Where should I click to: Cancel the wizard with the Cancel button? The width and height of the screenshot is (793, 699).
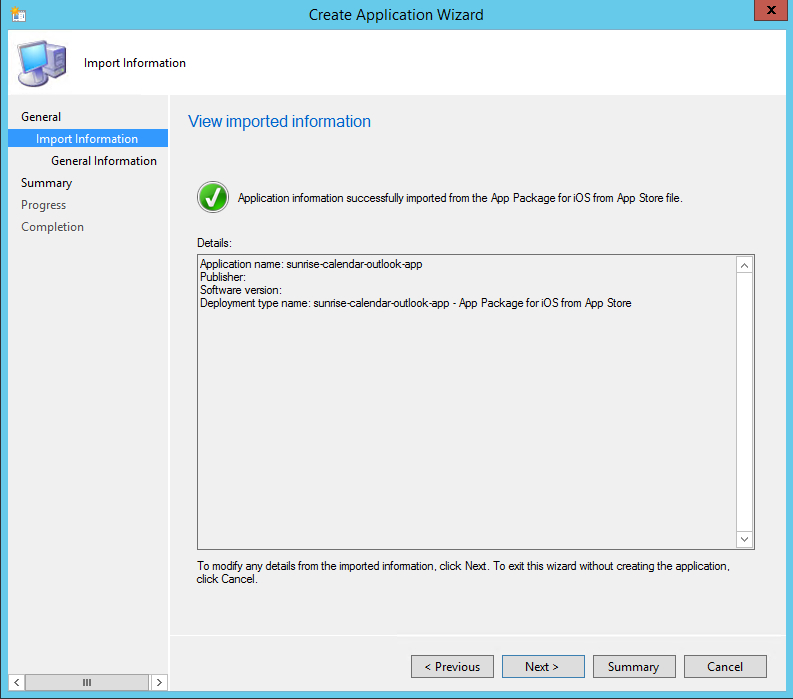[725, 667]
